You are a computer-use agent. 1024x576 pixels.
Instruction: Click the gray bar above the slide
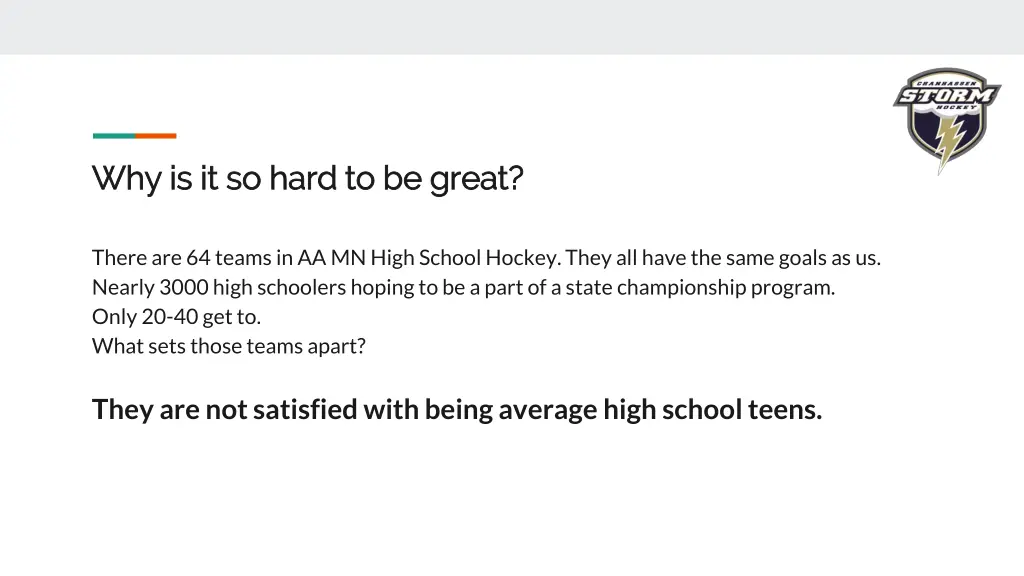[x=512, y=27]
